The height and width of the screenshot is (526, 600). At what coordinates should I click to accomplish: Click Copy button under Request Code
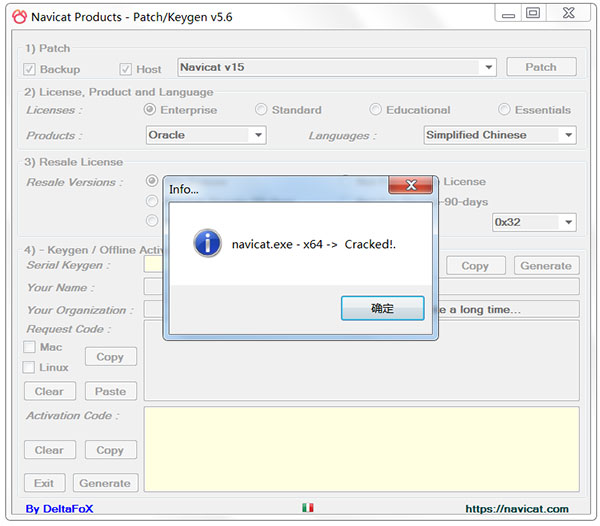(111, 357)
